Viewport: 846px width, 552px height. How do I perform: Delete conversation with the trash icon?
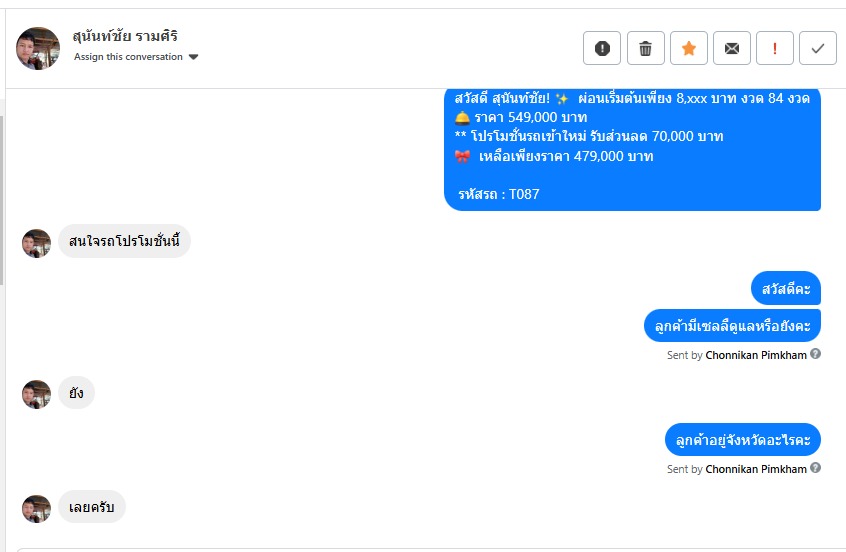pyautogui.click(x=646, y=48)
